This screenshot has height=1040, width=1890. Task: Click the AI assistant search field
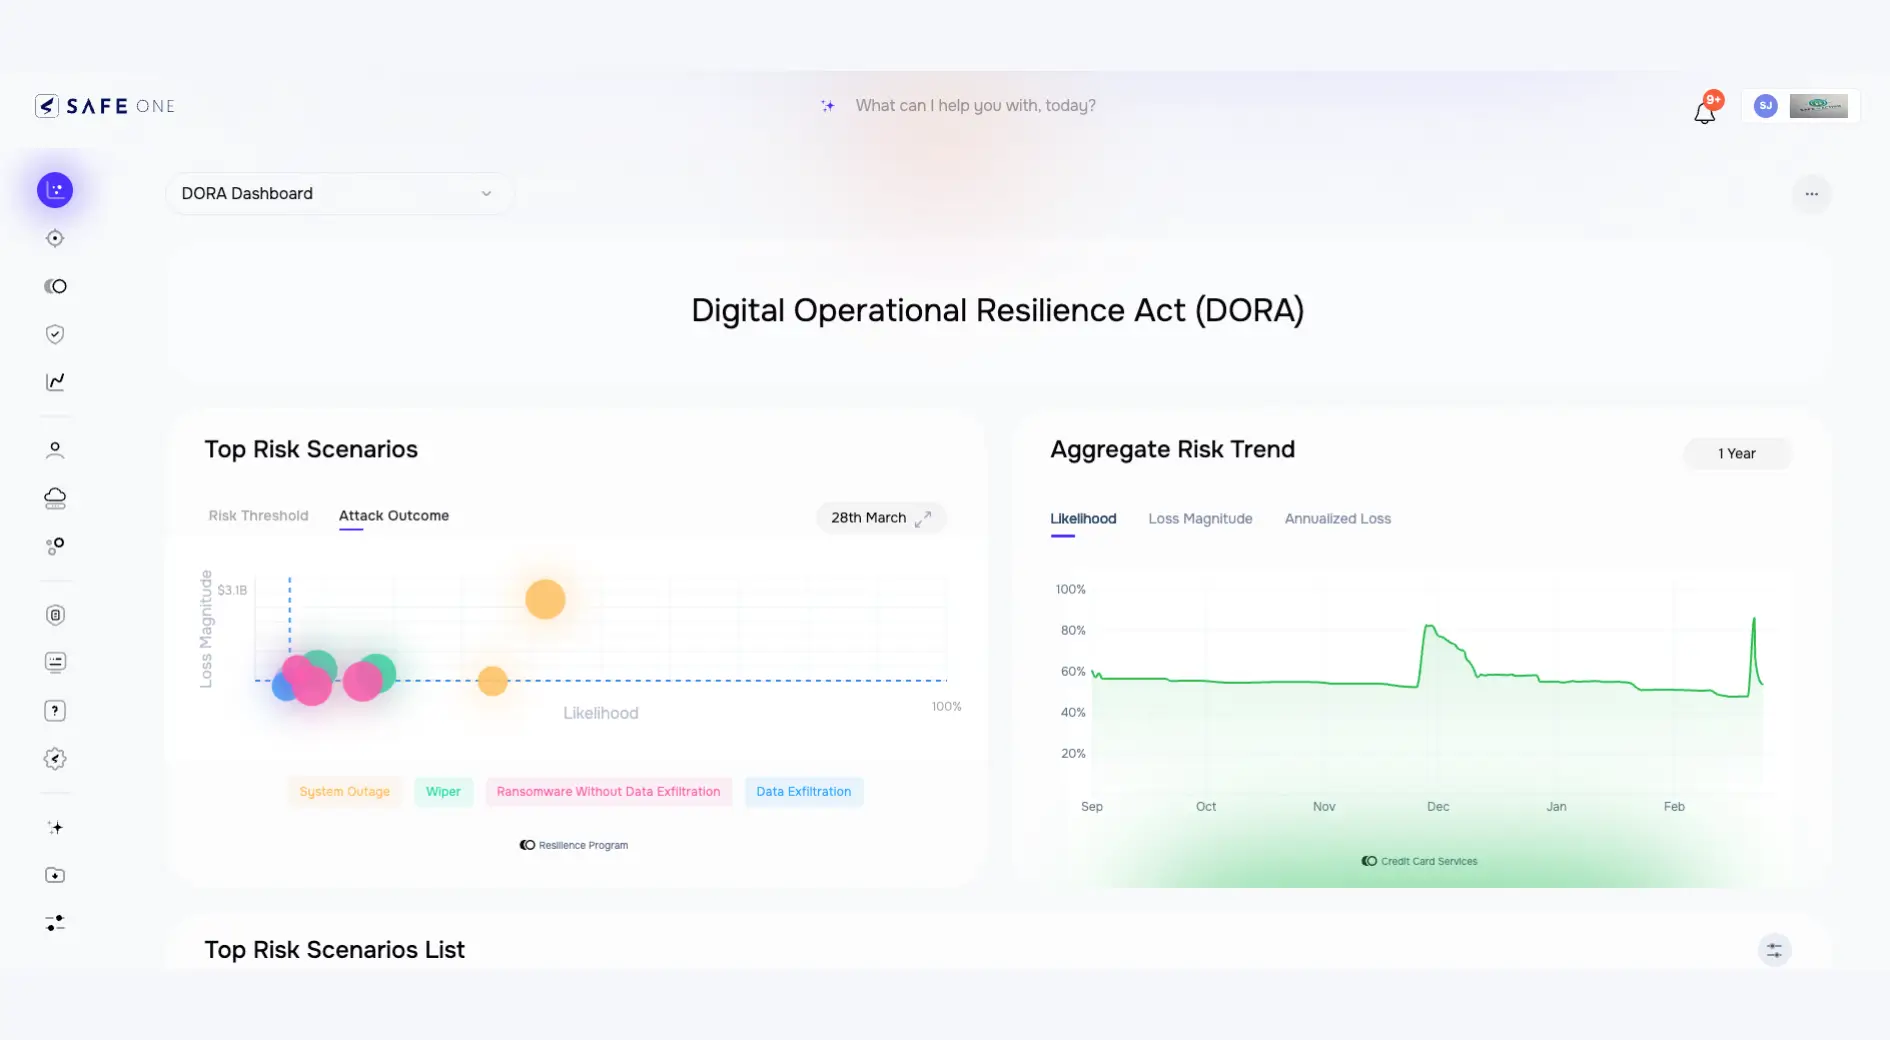pos(975,106)
